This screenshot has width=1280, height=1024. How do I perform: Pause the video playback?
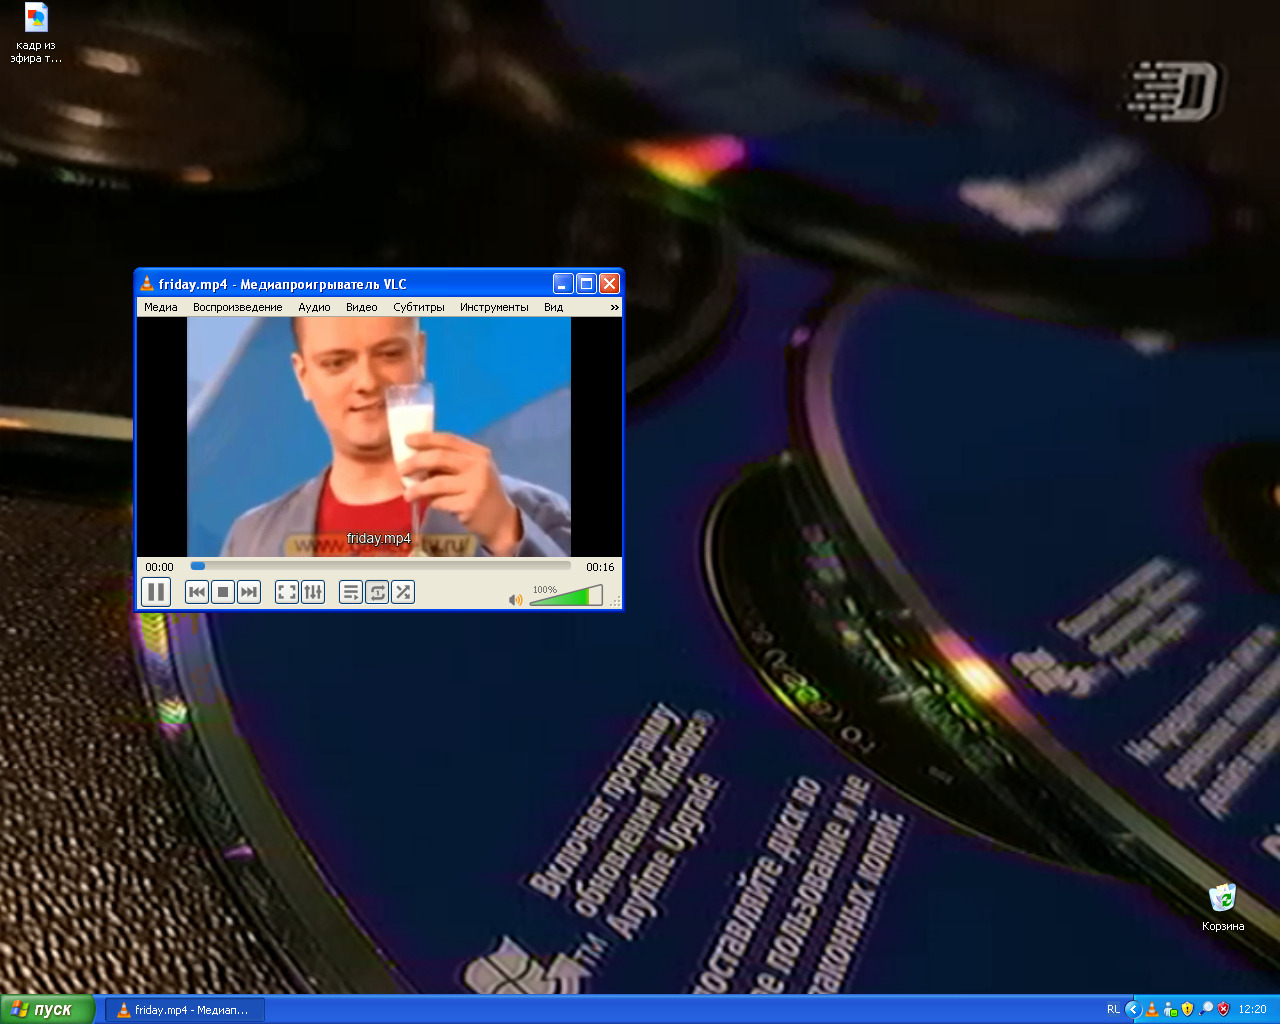click(156, 592)
